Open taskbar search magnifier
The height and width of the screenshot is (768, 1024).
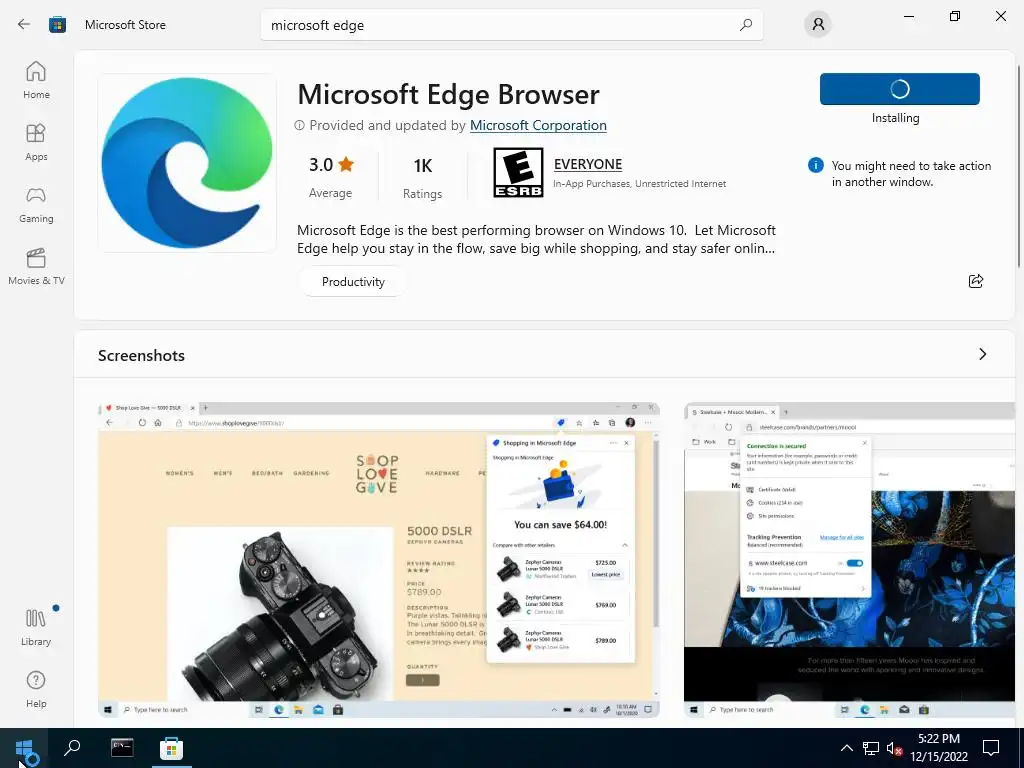tap(72, 747)
